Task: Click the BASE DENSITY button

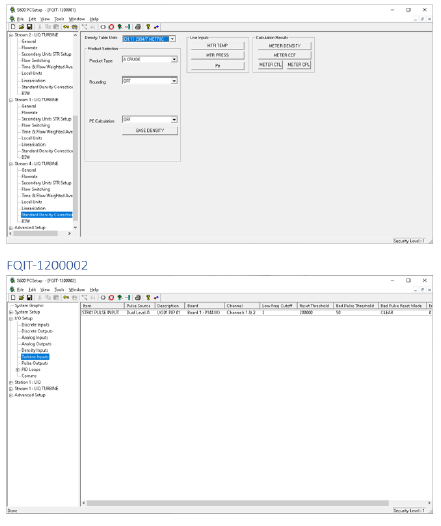Action: click(150, 130)
